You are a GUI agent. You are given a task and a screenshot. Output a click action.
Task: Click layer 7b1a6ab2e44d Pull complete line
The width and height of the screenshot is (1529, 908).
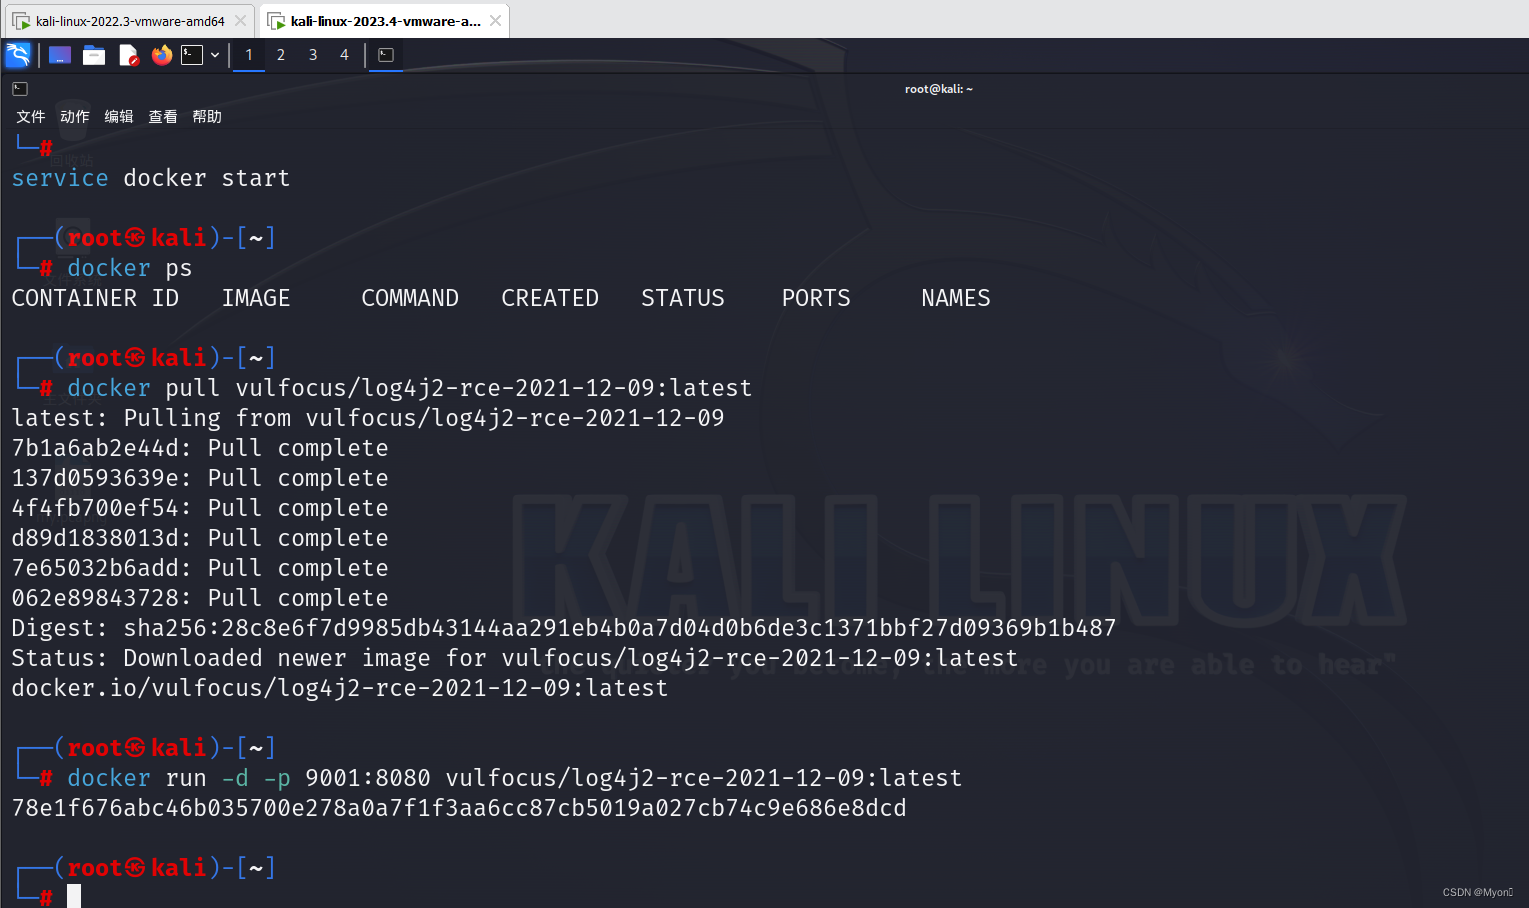[200, 448]
